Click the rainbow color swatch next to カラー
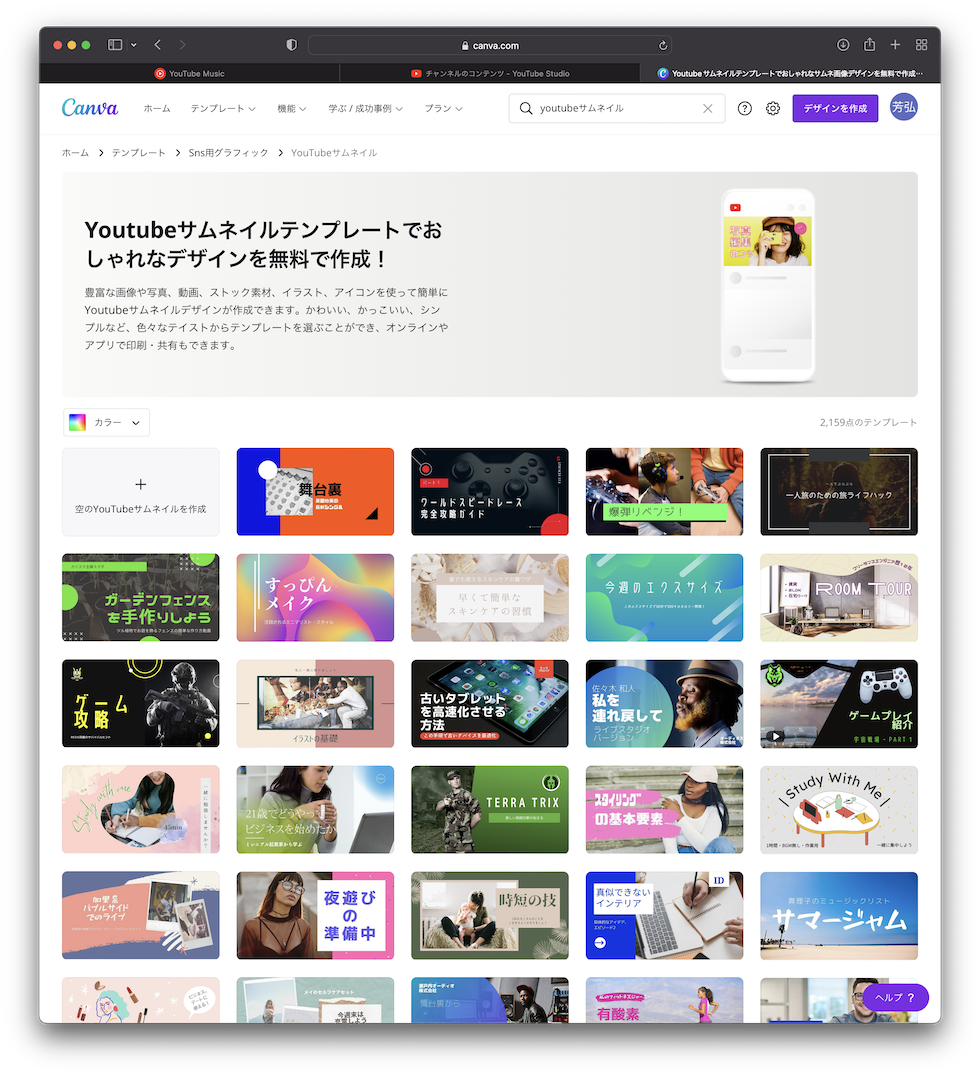 pos(78,422)
